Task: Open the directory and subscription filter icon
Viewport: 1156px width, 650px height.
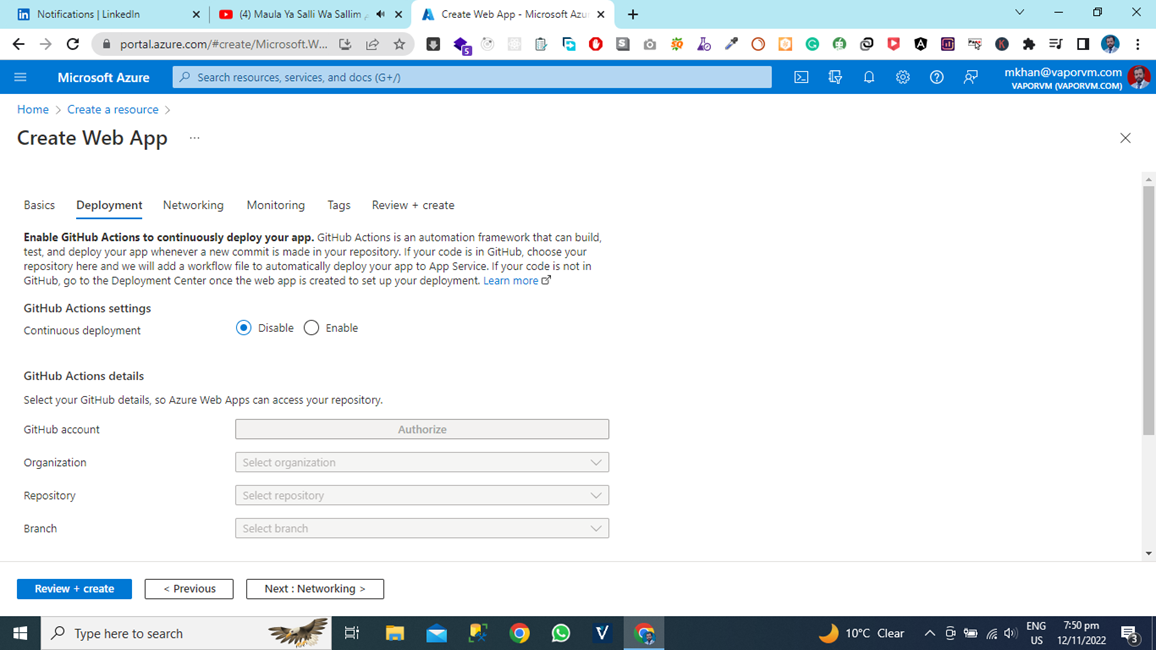Action: coord(835,77)
